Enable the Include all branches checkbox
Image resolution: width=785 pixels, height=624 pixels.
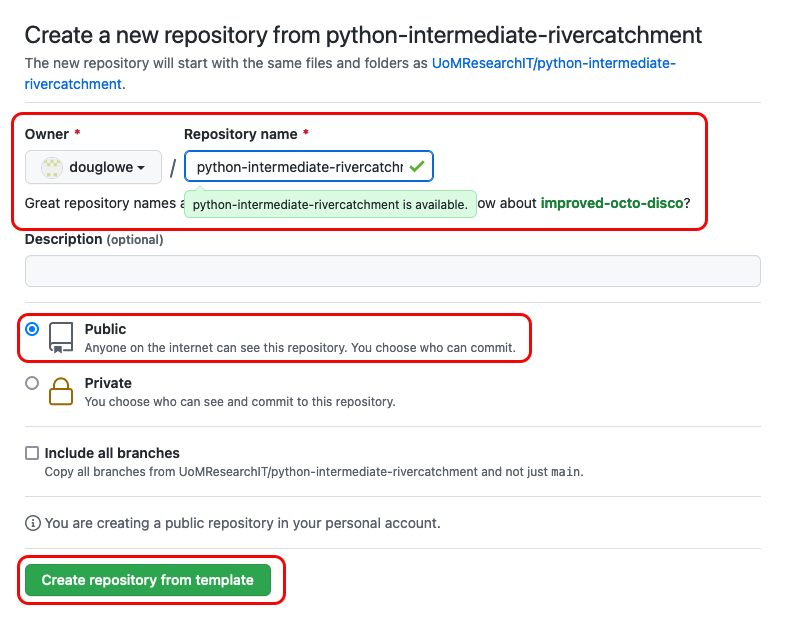(x=32, y=453)
